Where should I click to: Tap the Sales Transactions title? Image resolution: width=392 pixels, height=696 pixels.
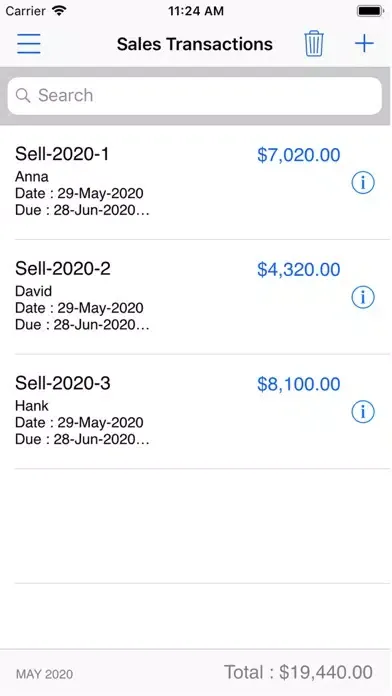195,44
